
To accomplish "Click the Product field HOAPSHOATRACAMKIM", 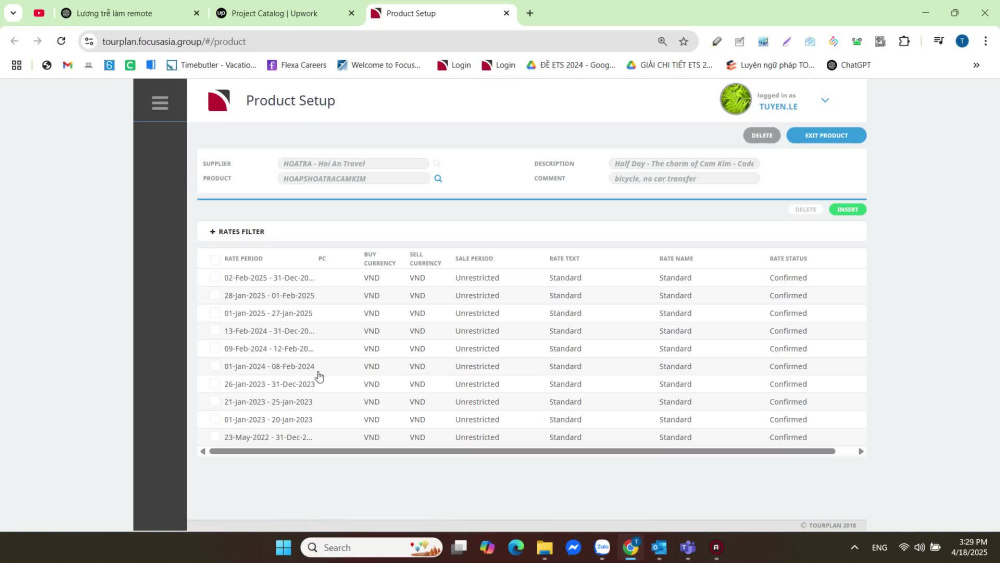I will click(x=353, y=179).
